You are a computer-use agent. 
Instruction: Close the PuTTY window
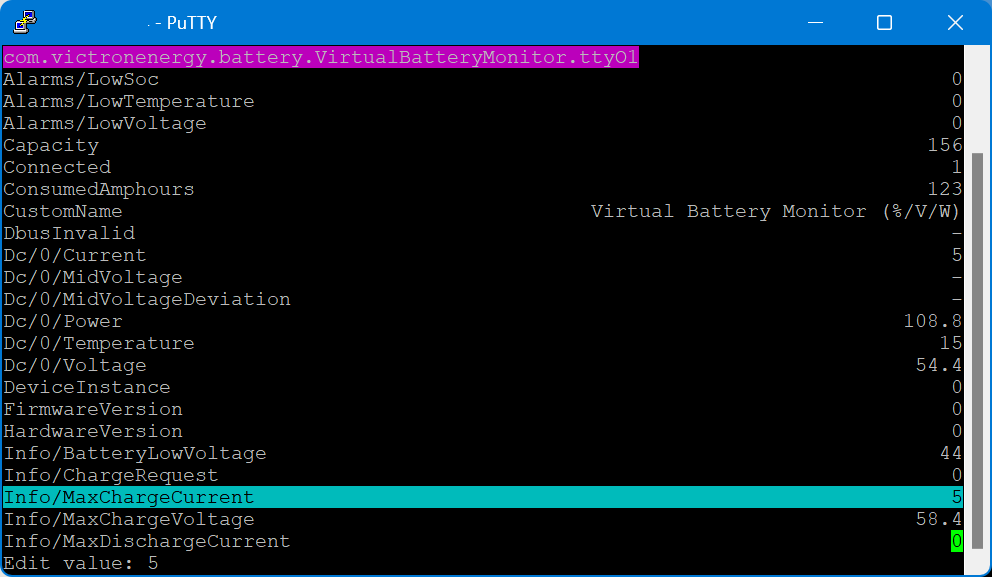[x=955, y=22]
